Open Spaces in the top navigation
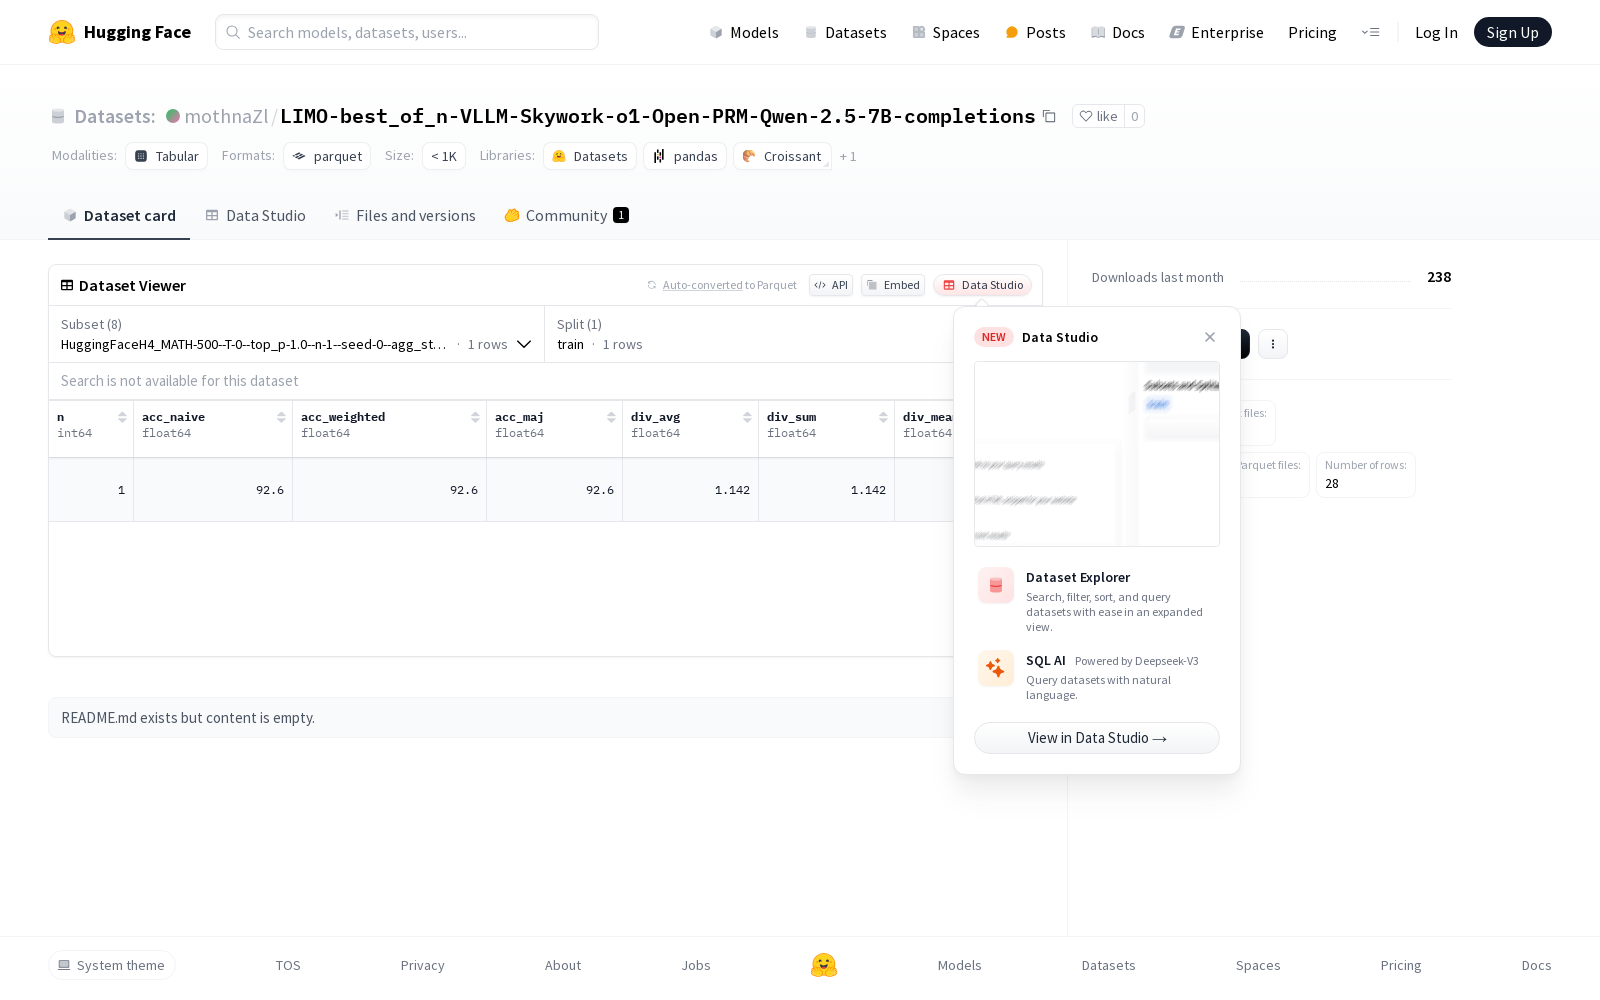The image size is (1600, 1000). click(x=946, y=32)
